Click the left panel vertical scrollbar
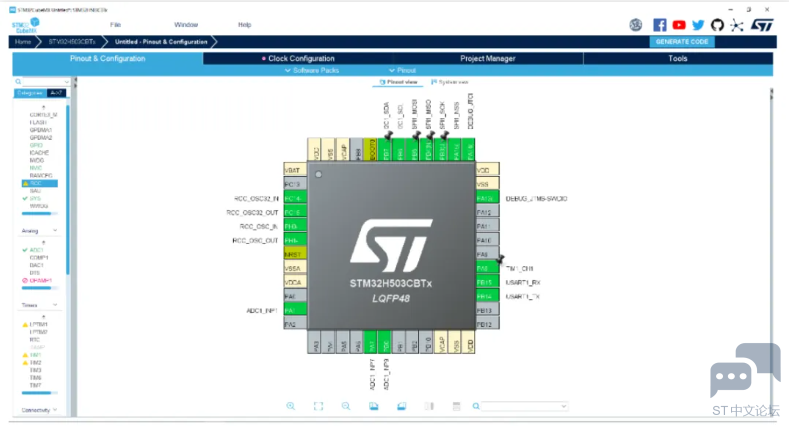Viewport: 789px width, 426px height. click(x=68, y=189)
